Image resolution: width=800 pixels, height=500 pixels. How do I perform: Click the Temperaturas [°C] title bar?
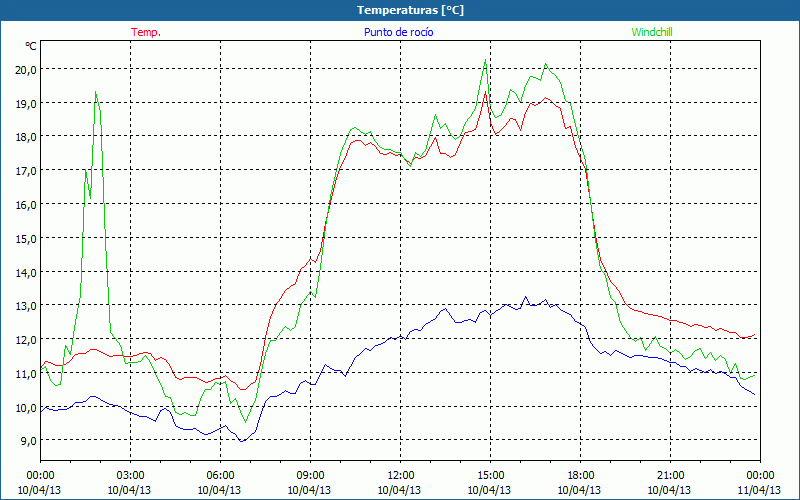400,10
